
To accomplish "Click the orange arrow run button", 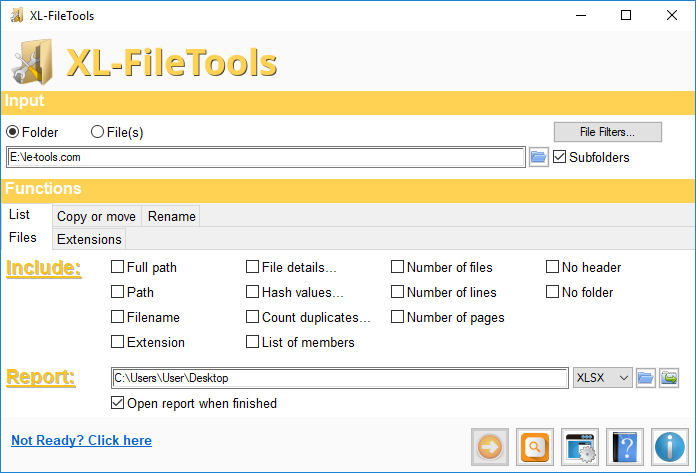I will click(x=490, y=446).
